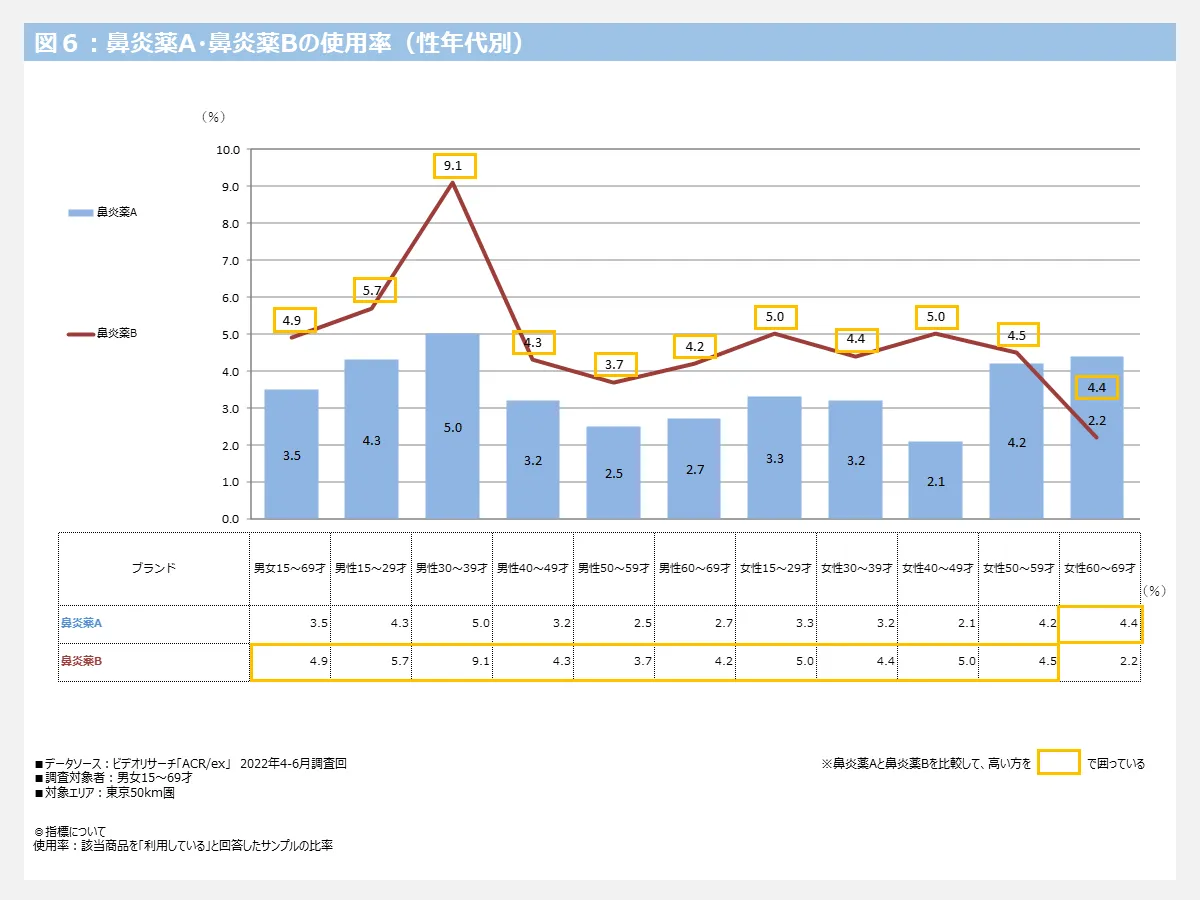The height and width of the screenshot is (900, 1200).
Task: Click the ブランド table header cell
Action: coord(154,568)
